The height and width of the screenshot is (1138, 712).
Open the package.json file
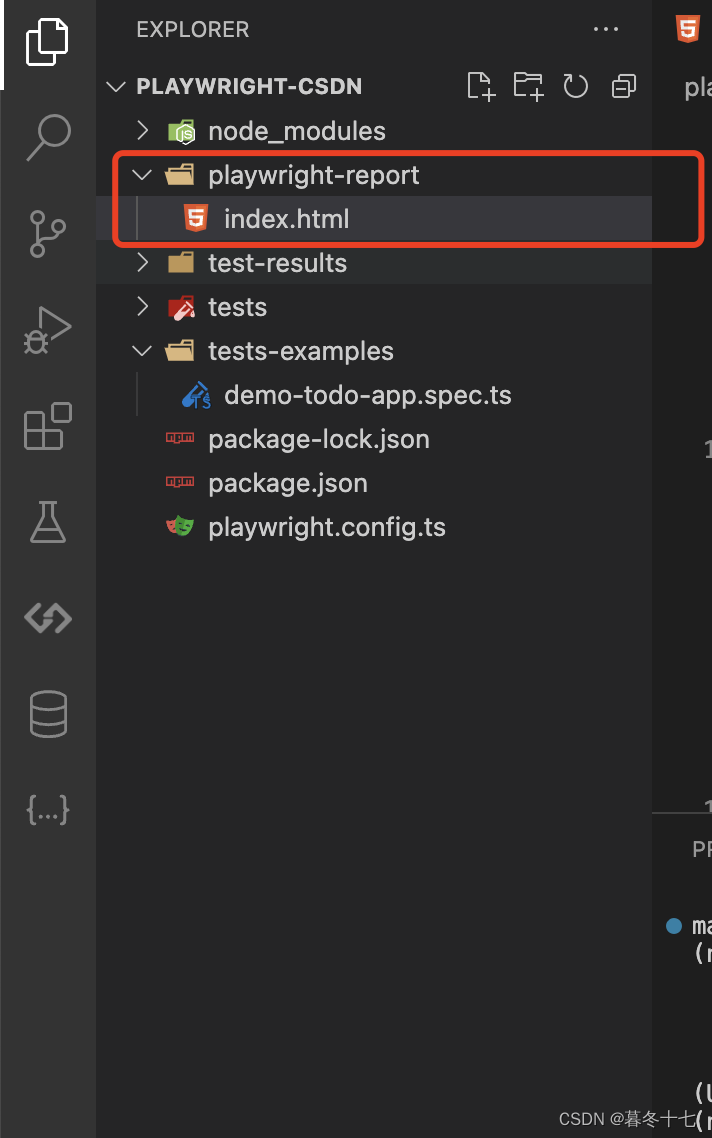pos(287,482)
